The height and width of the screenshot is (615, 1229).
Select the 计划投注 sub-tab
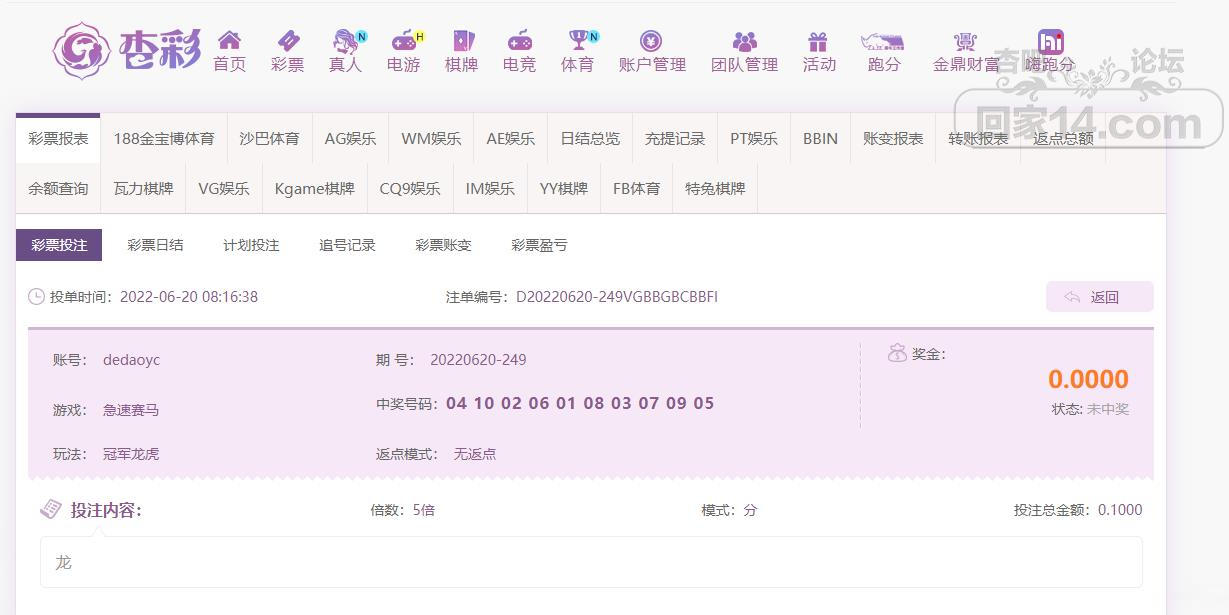[x=251, y=245]
